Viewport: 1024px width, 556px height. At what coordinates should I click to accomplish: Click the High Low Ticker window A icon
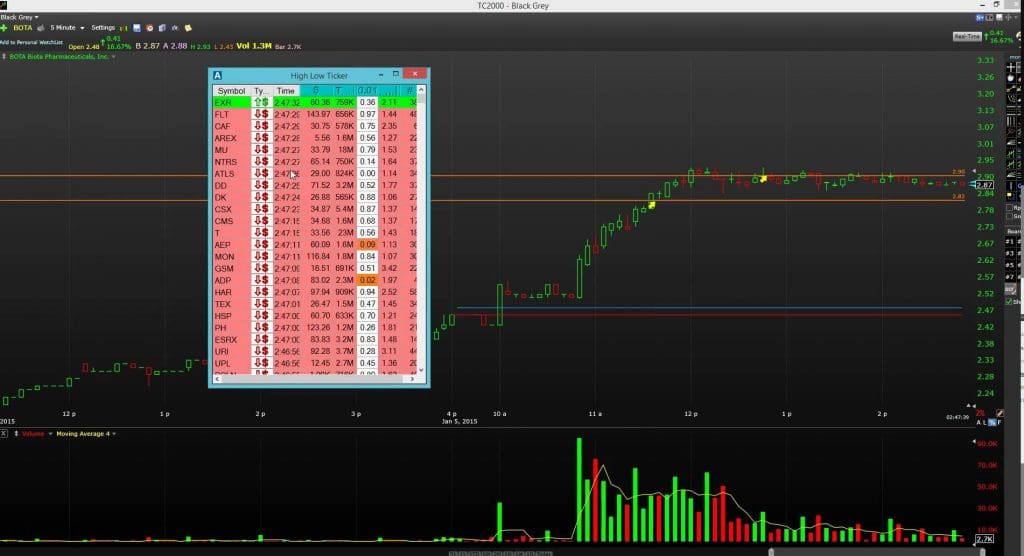click(x=217, y=76)
